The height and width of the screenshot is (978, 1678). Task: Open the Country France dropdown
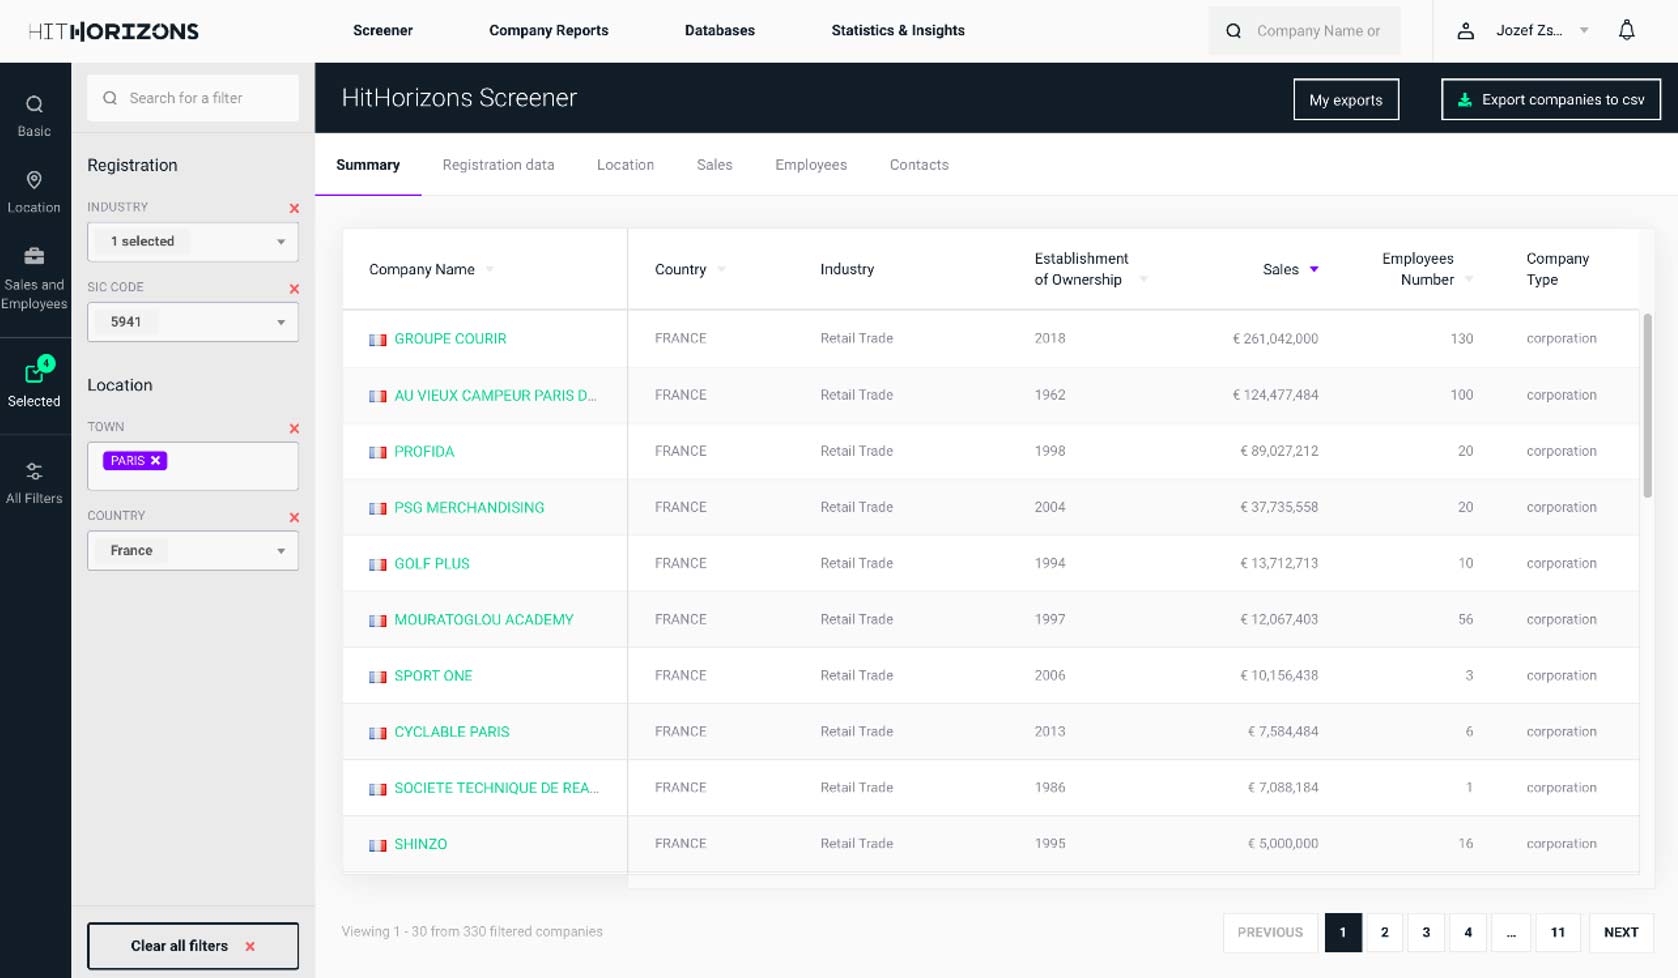pyautogui.click(x=193, y=551)
